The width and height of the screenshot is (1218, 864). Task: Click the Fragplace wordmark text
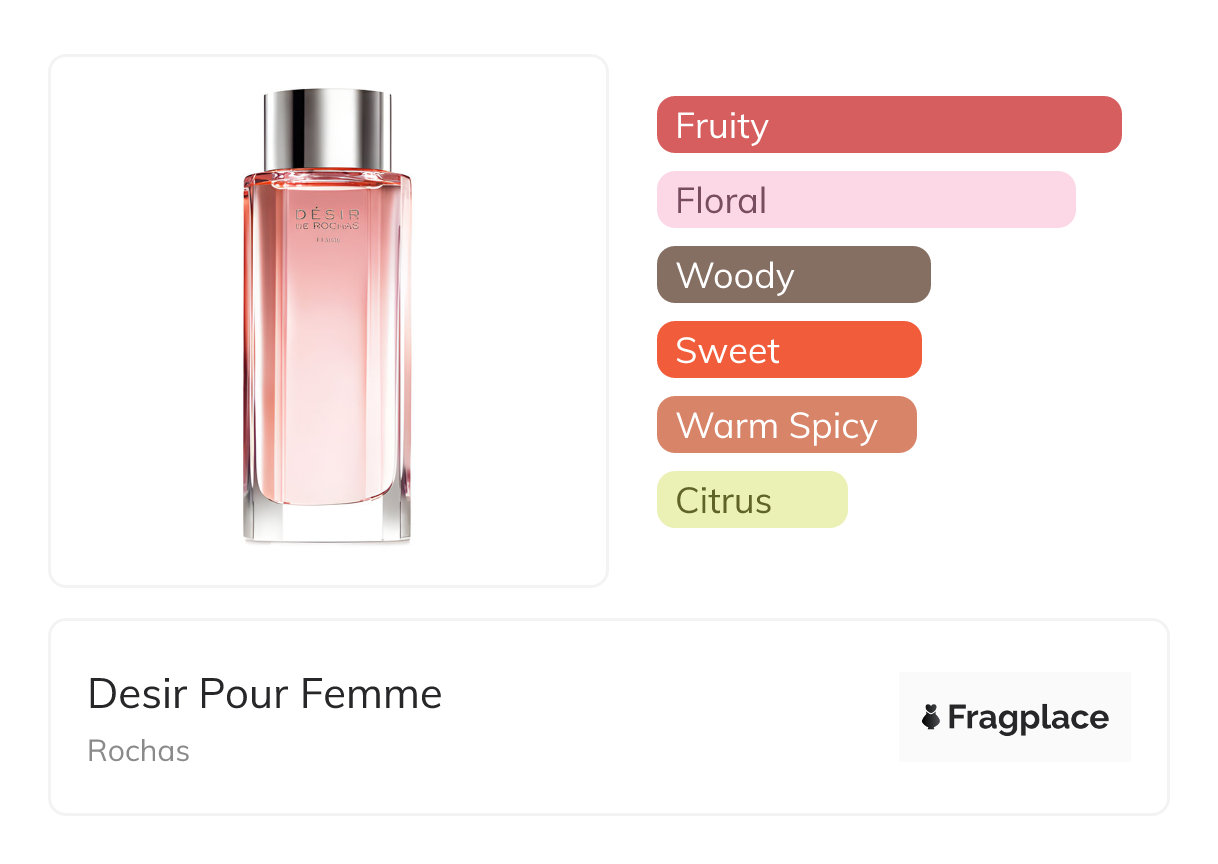pos(1028,717)
